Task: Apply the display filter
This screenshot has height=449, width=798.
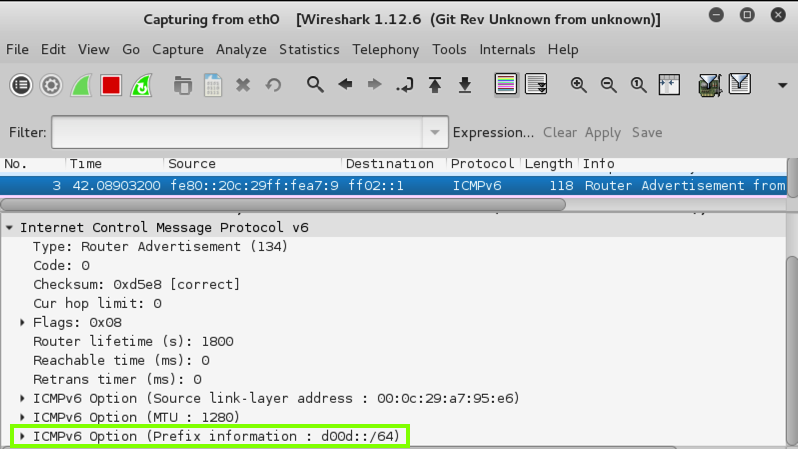Action: pyautogui.click(x=603, y=132)
